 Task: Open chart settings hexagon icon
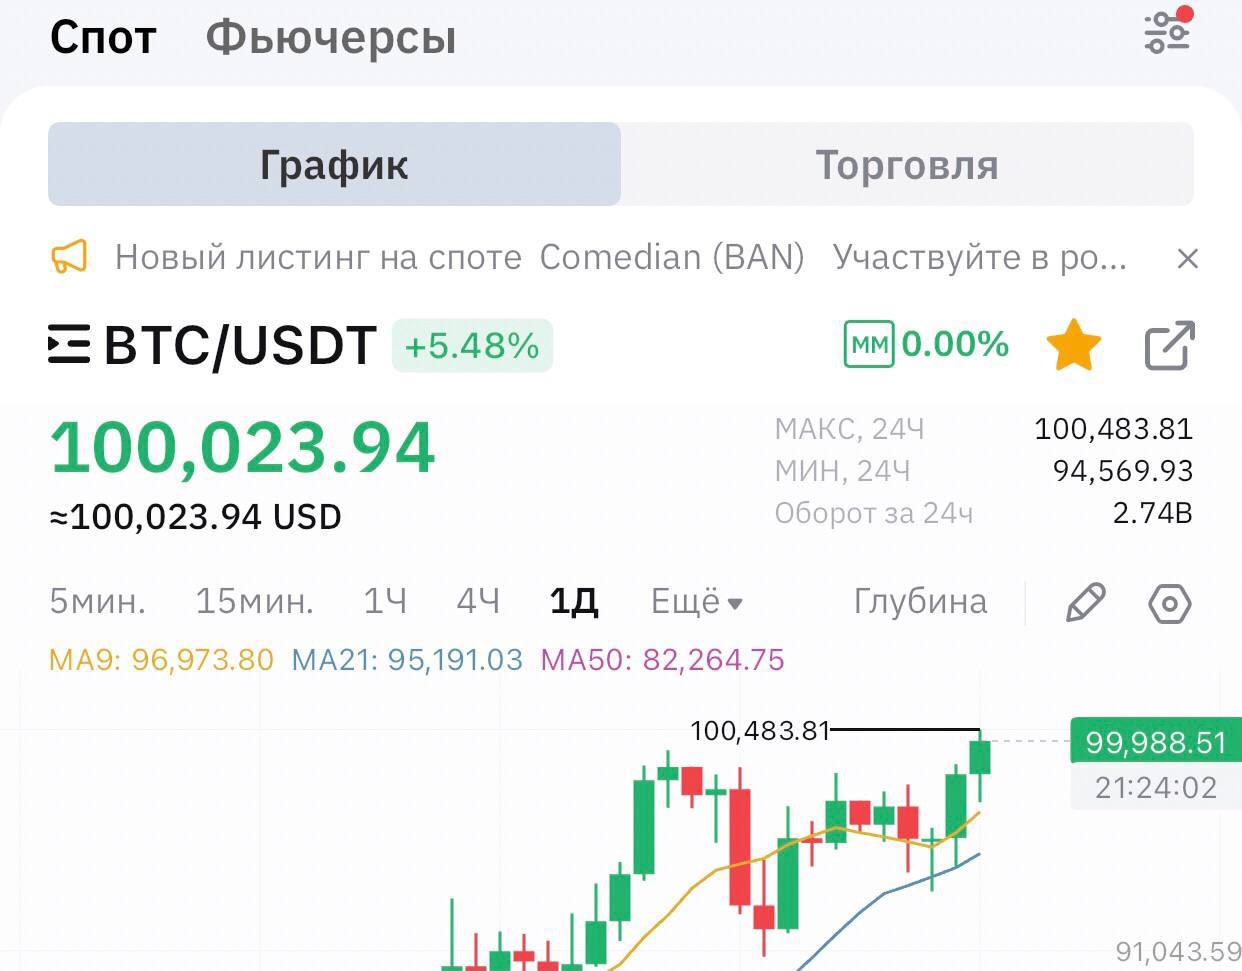click(x=1169, y=604)
